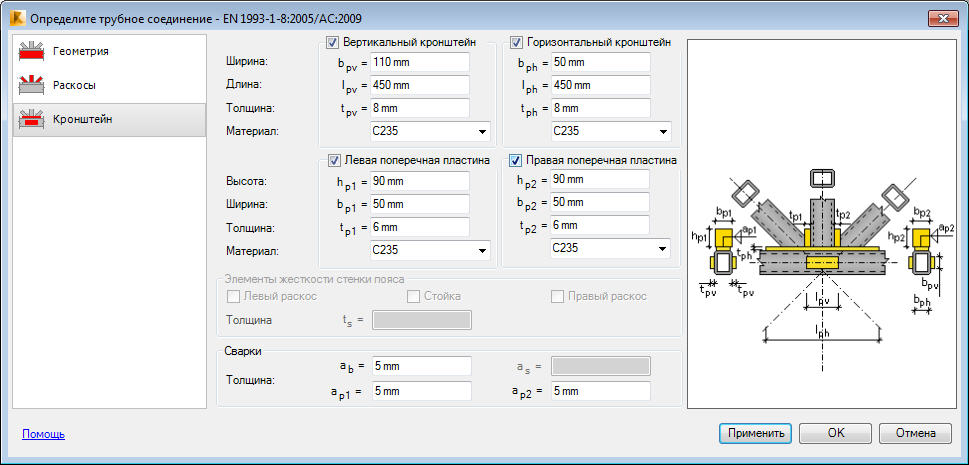The height and width of the screenshot is (465, 969).
Task: Click the Отмена button
Action: (x=915, y=433)
